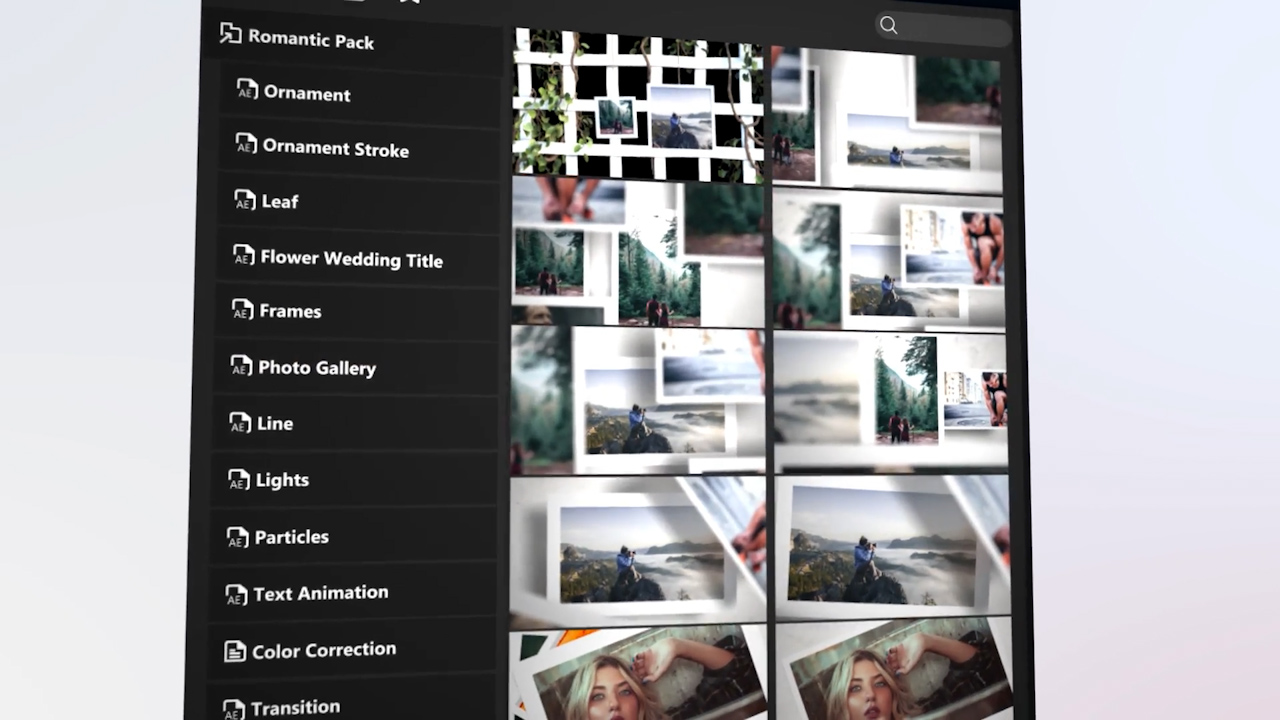Click the AE icon next to Transition
Image resolution: width=1280 pixels, height=720 pixels.
tap(234, 709)
